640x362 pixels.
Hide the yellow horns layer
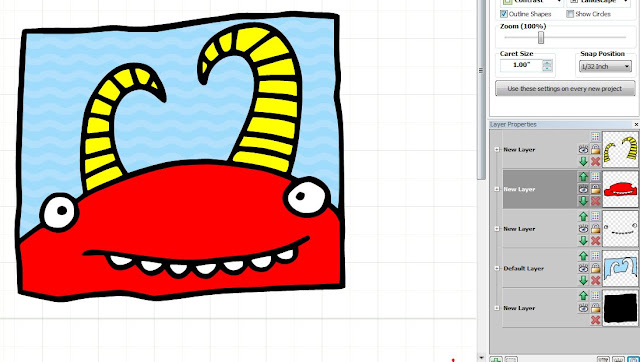[x=583, y=149]
